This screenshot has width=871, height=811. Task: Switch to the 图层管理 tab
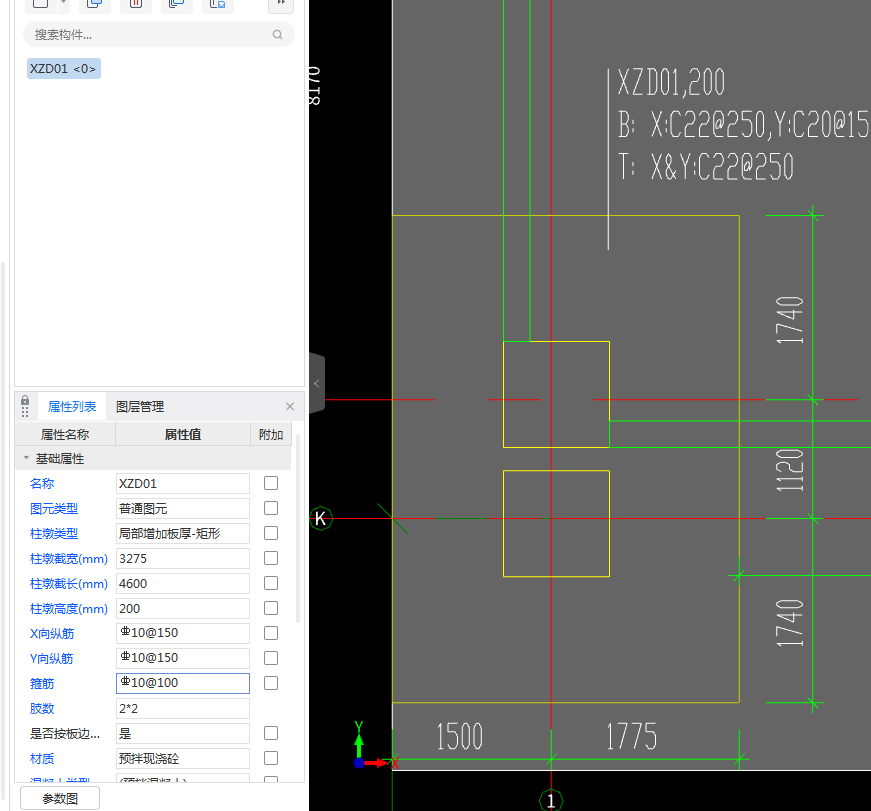click(140, 407)
